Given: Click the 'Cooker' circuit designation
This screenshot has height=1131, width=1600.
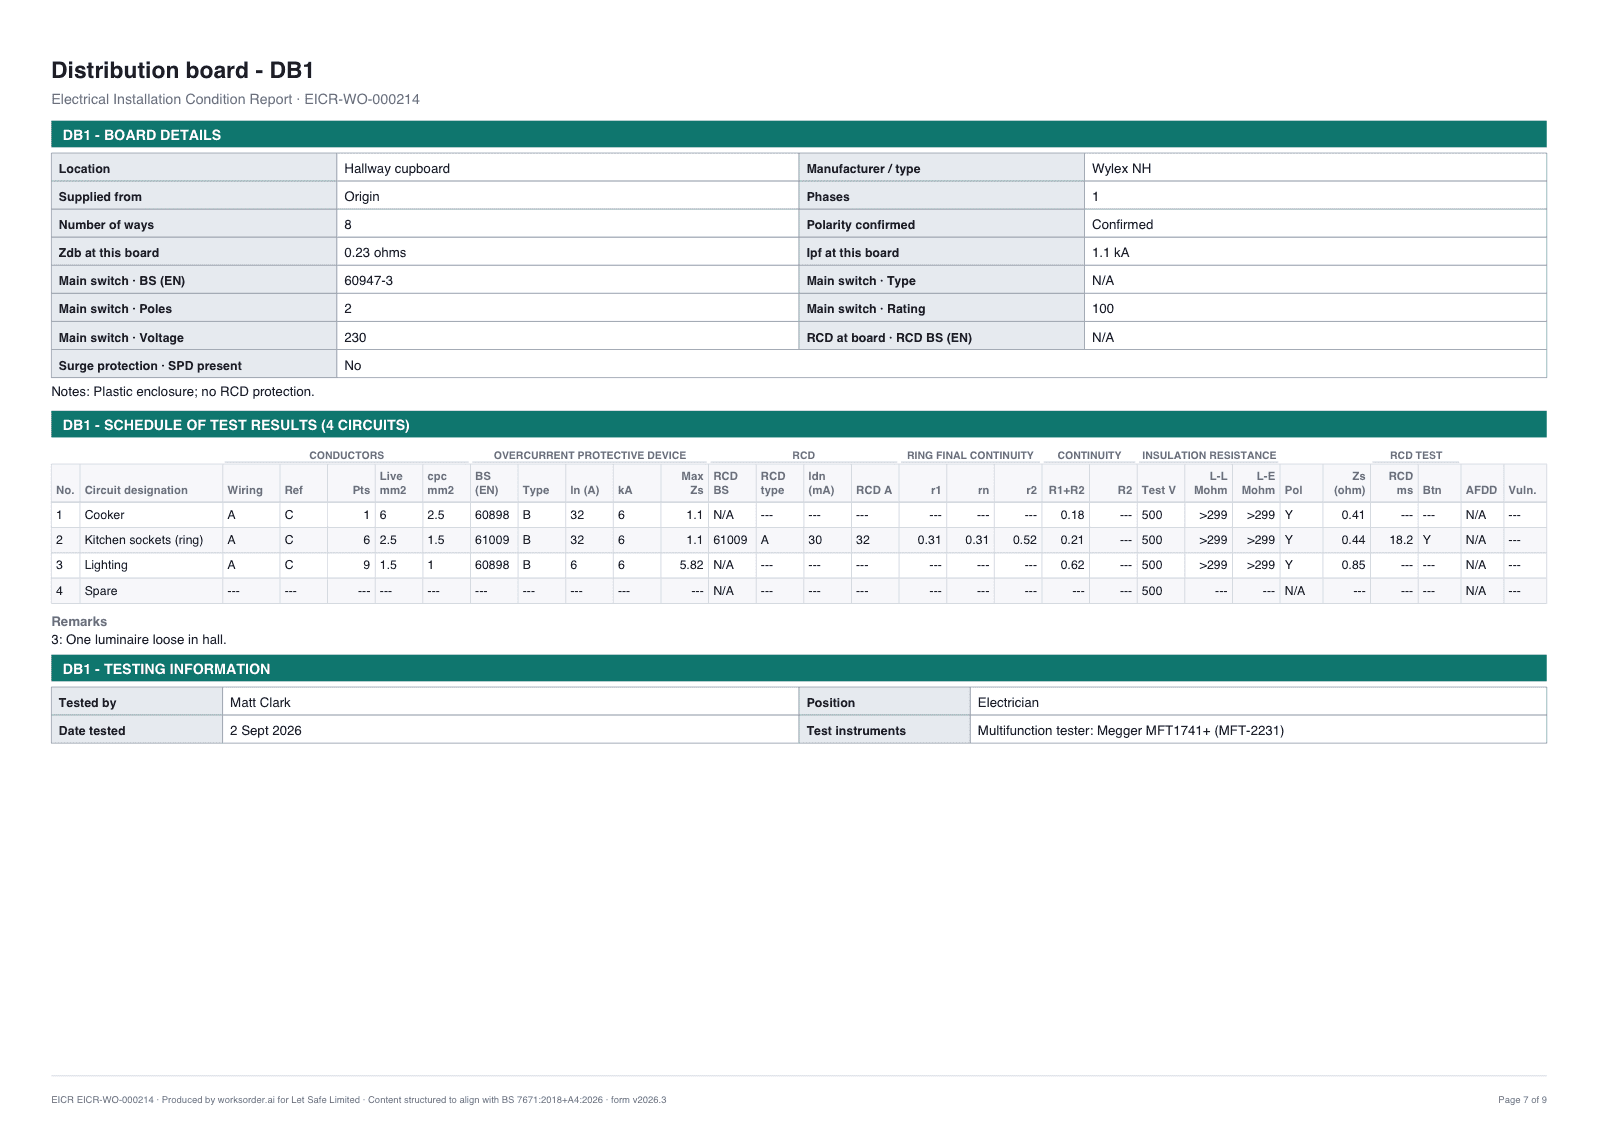Looking at the screenshot, I should pos(104,515).
